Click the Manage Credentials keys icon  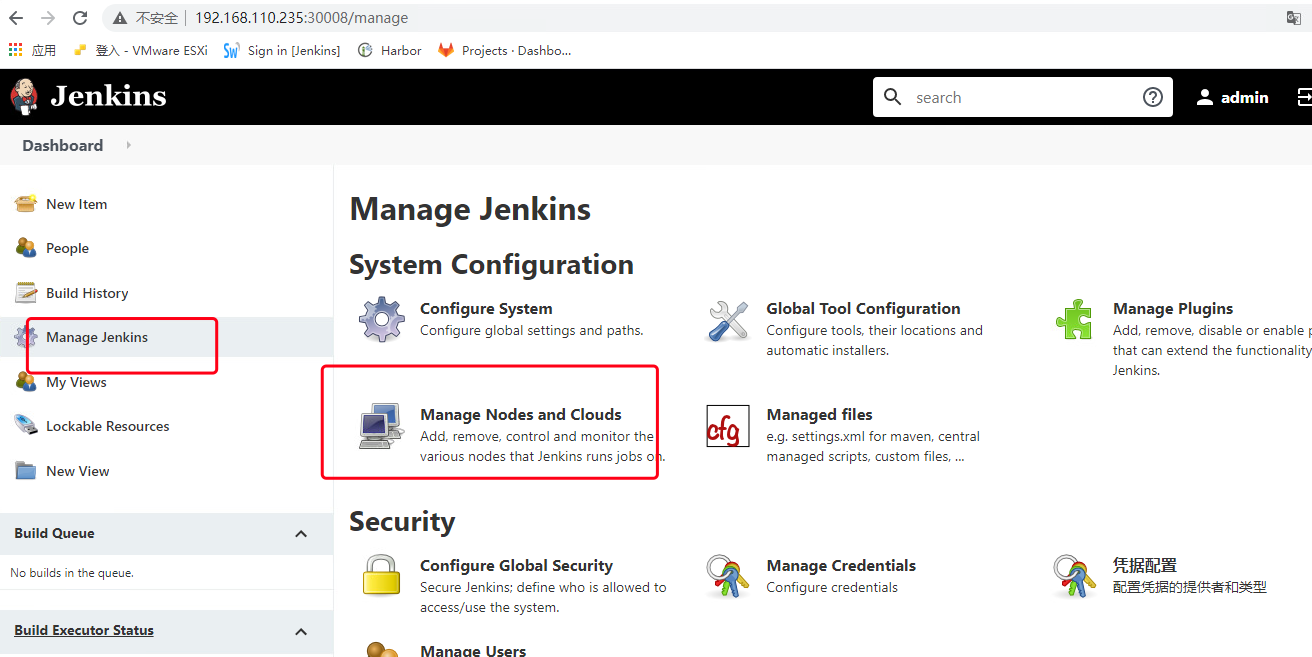point(728,577)
